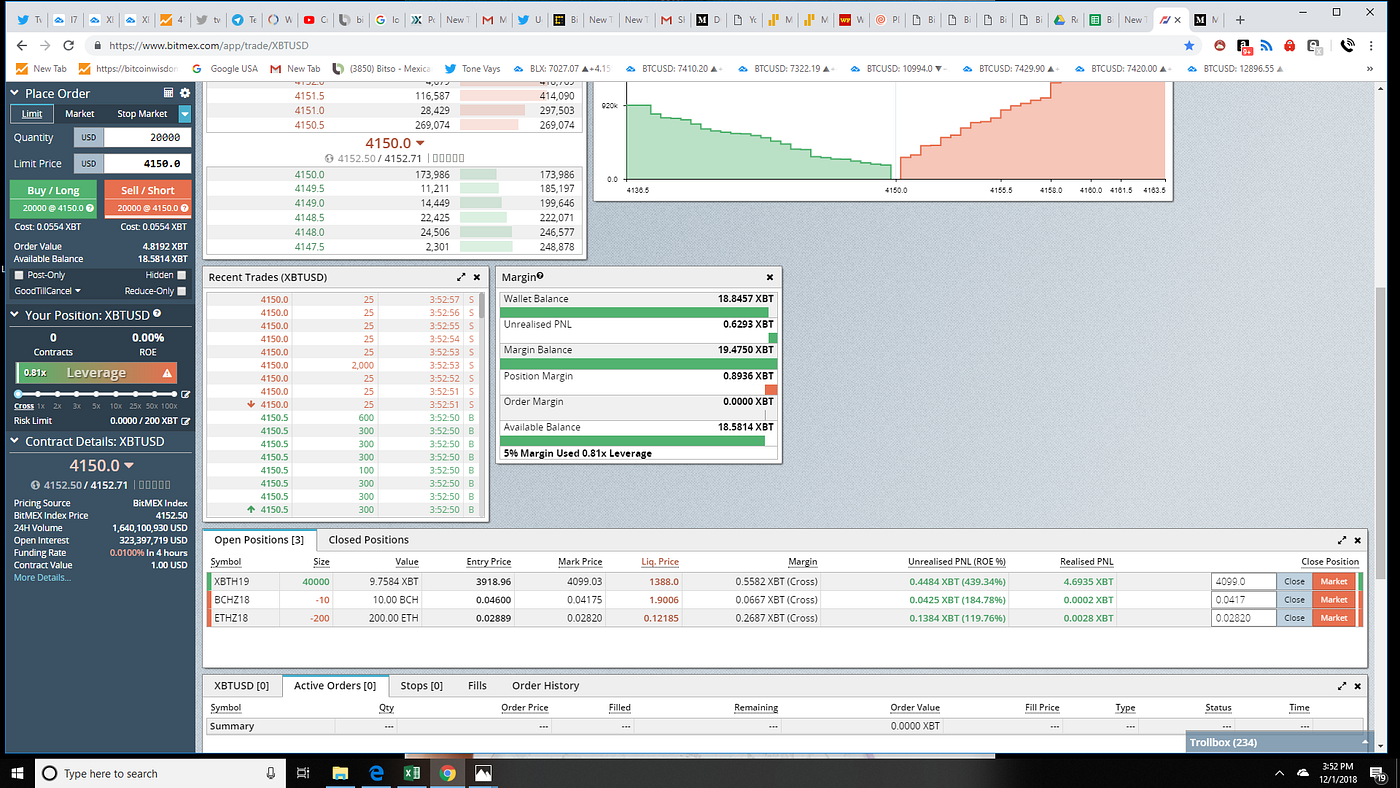Click the Windows search box

point(160,773)
